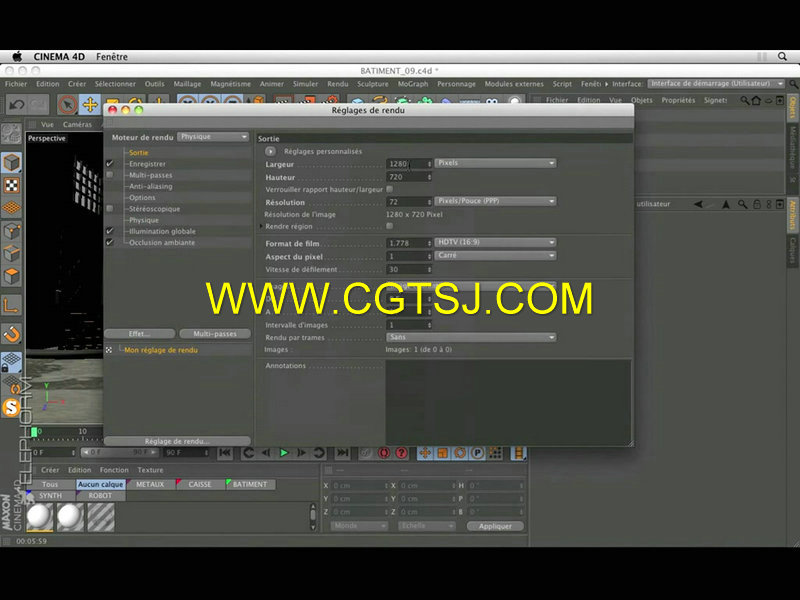Expand the Rendre région triangle
The image size is (800, 600).
click(x=261, y=226)
